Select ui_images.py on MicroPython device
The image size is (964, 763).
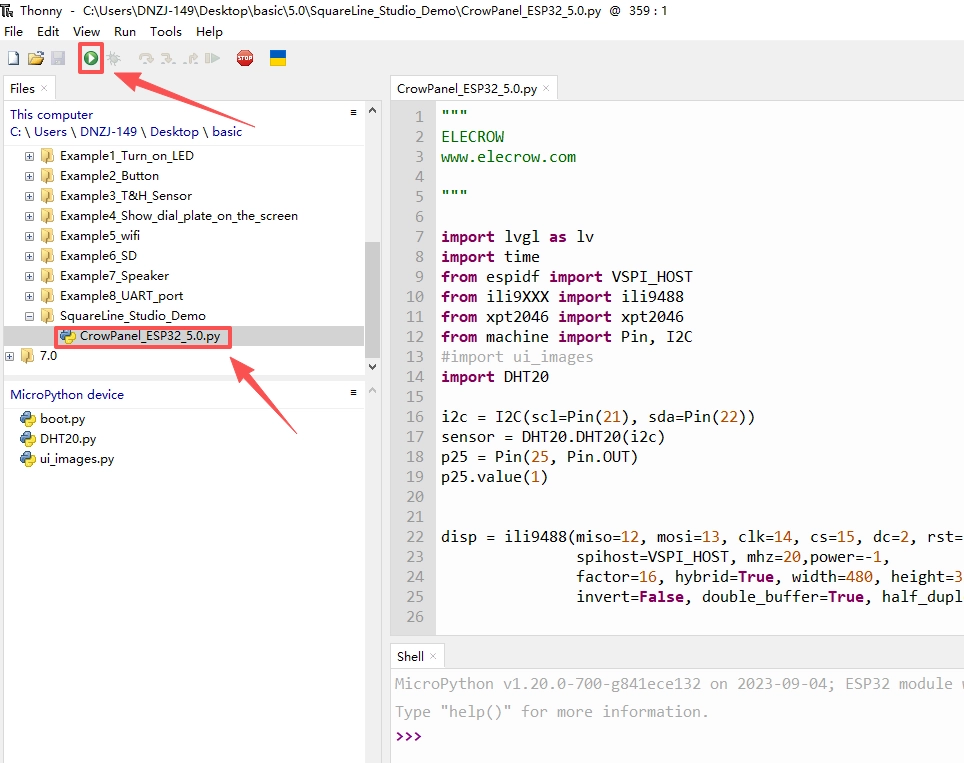pyautogui.click(x=77, y=459)
